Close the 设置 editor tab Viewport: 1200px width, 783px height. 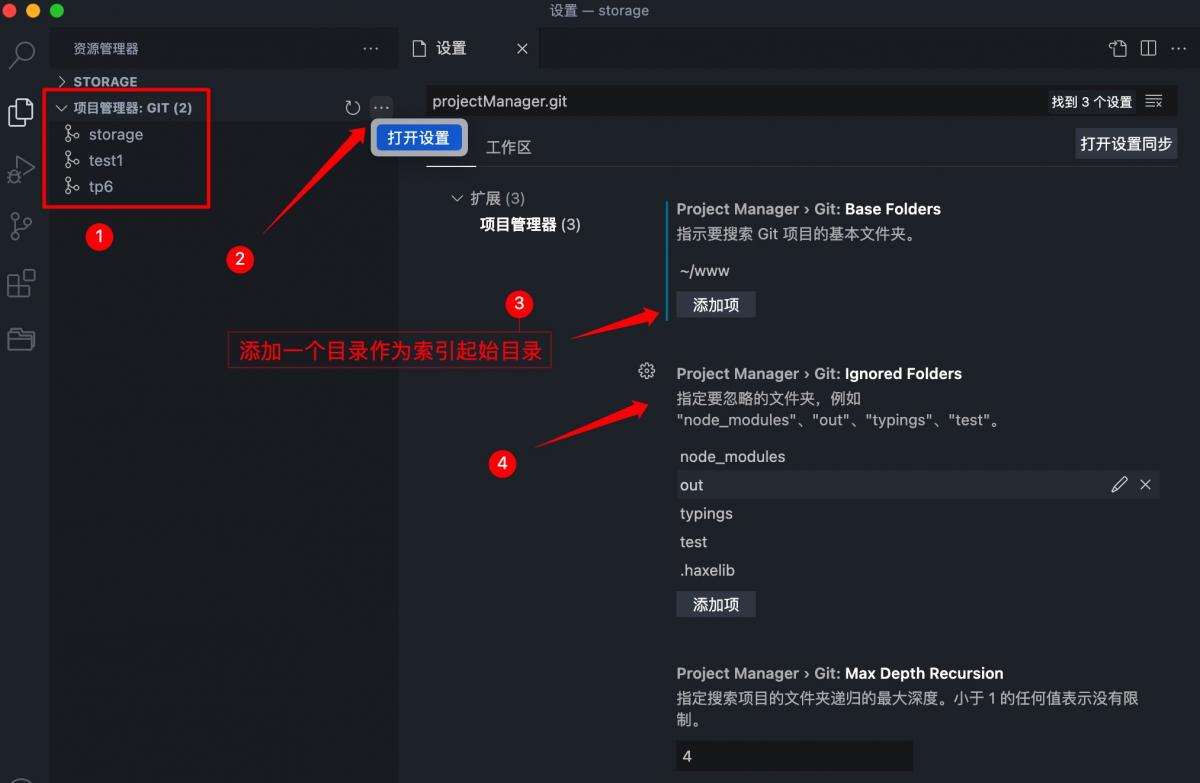coord(522,48)
